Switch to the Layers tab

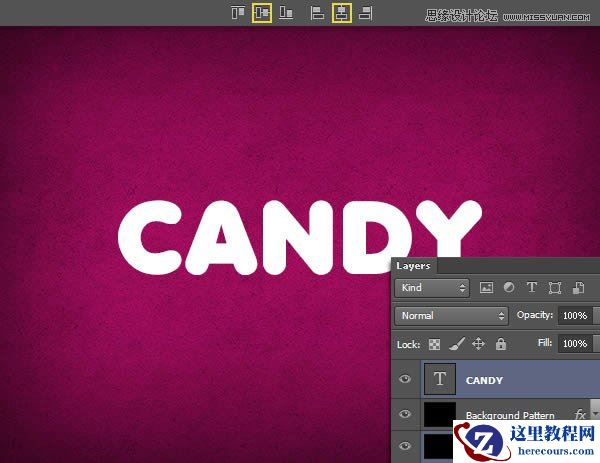(413, 266)
